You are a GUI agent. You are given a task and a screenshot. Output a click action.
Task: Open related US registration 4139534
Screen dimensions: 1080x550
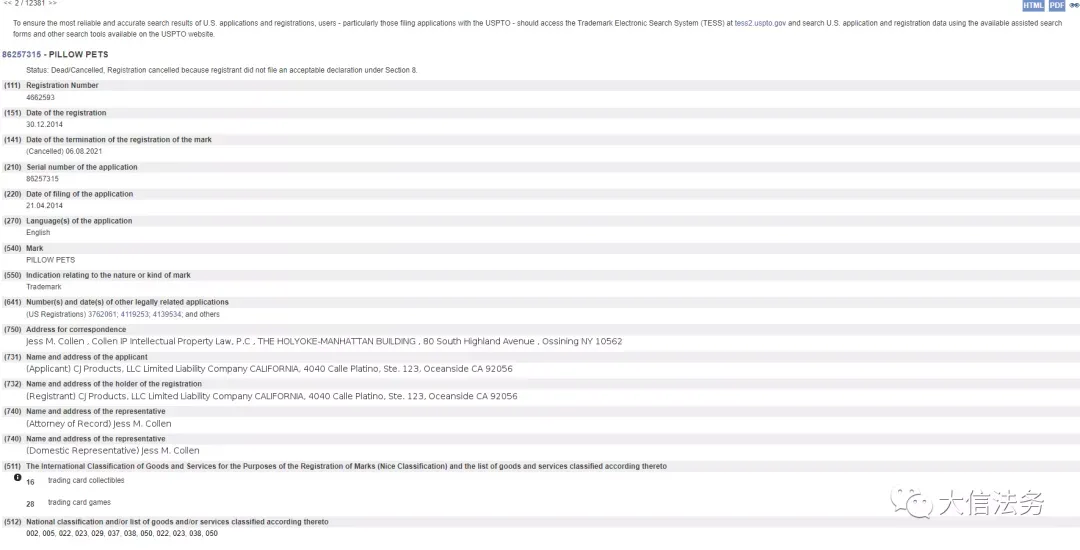167,315
